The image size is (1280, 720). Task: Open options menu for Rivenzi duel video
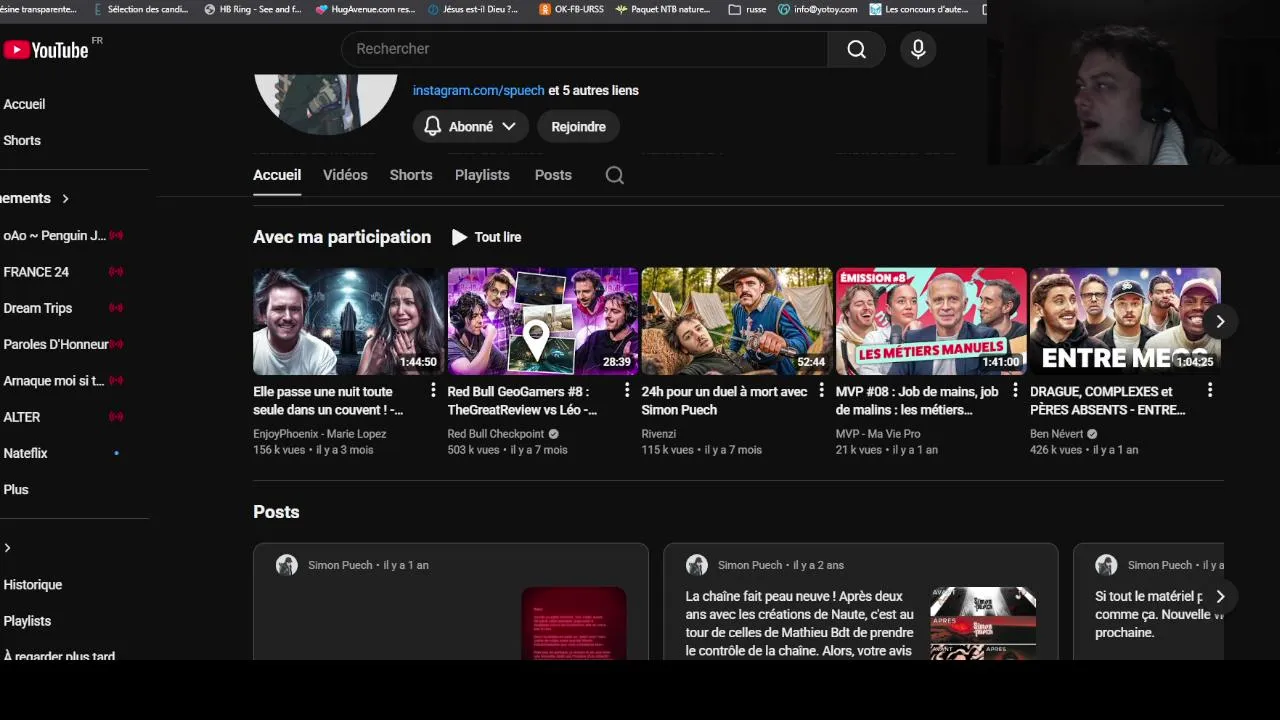coord(821,390)
